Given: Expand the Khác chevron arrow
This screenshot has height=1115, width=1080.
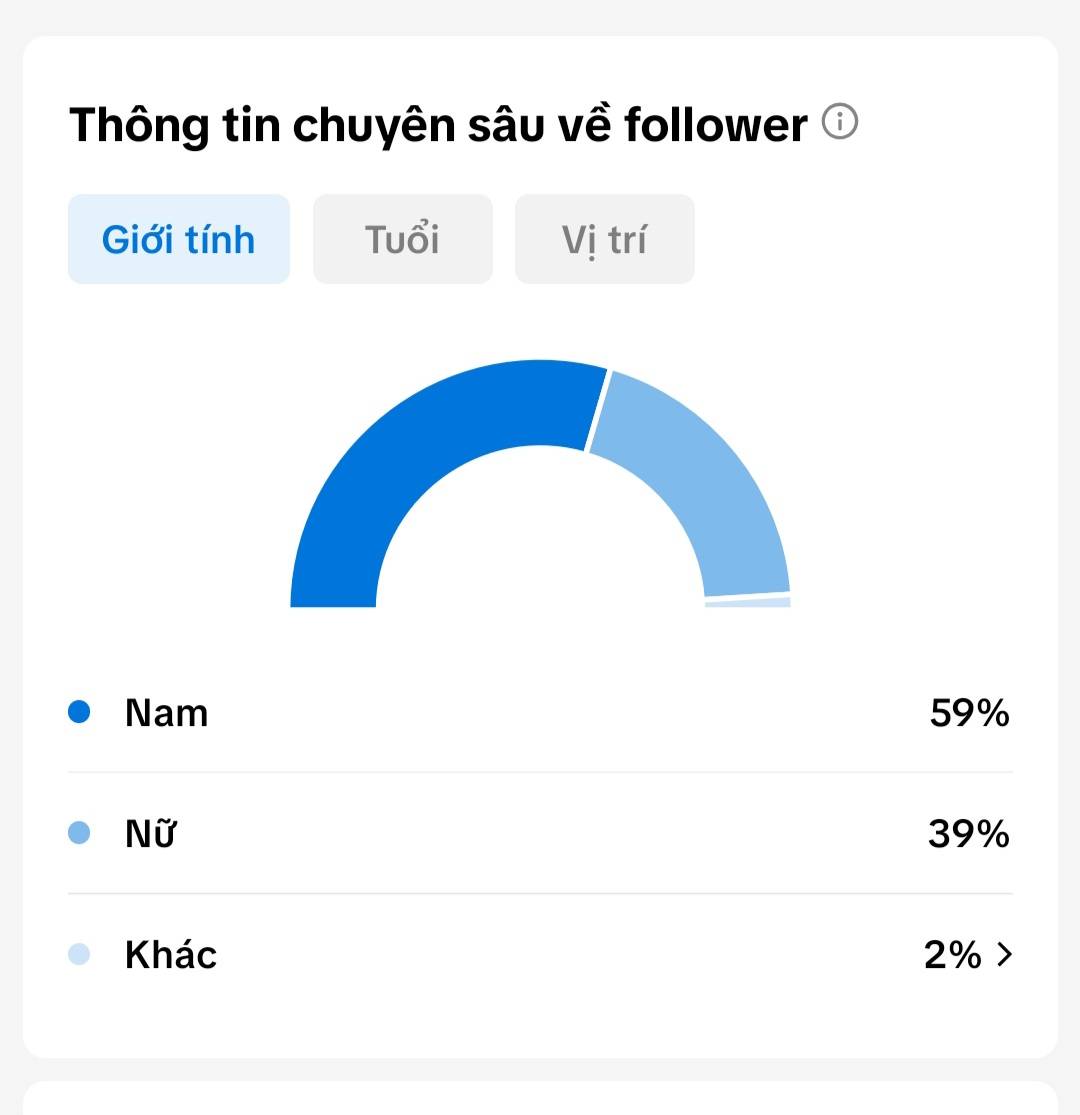Looking at the screenshot, I should click(1004, 954).
